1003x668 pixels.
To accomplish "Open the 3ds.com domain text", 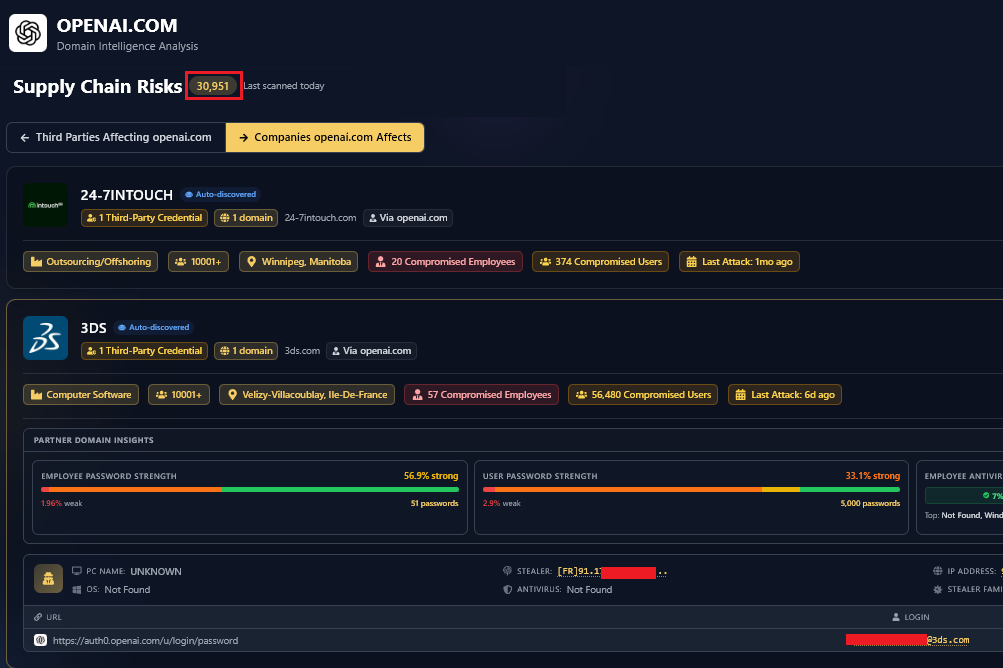I will click(302, 351).
